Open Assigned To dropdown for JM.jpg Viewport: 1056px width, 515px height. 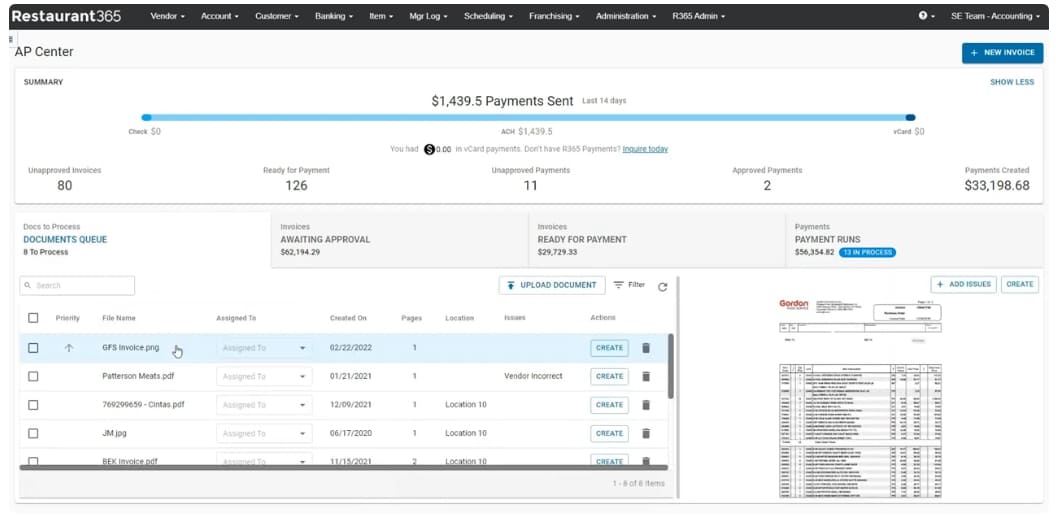[264, 434]
